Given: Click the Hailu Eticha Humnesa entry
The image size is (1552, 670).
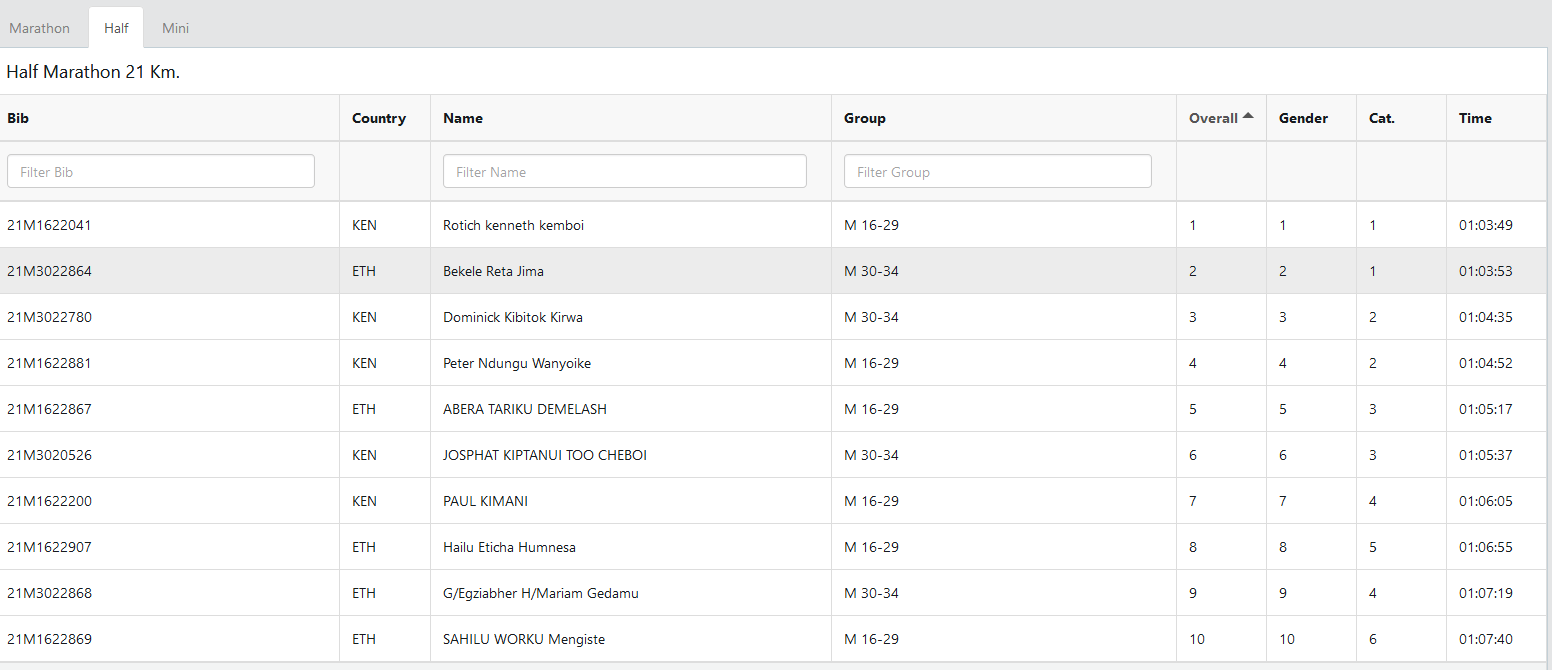Looking at the screenshot, I should (x=509, y=547).
